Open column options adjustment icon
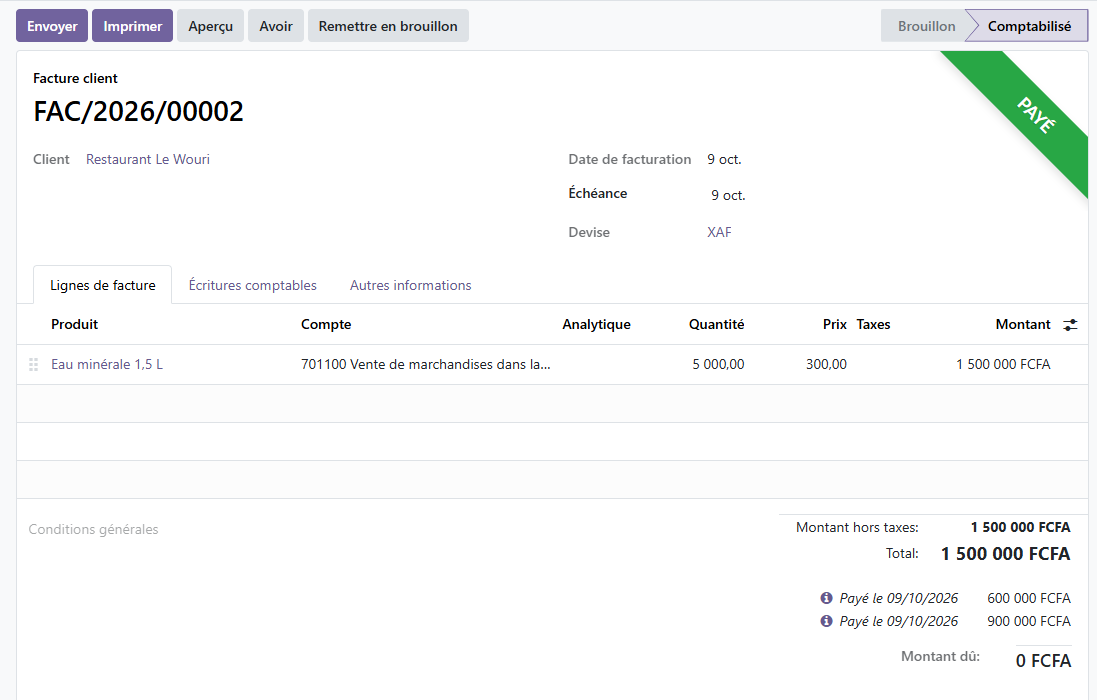Image resolution: width=1097 pixels, height=700 pixels. pyautogui.click(x=1070, y=324)
